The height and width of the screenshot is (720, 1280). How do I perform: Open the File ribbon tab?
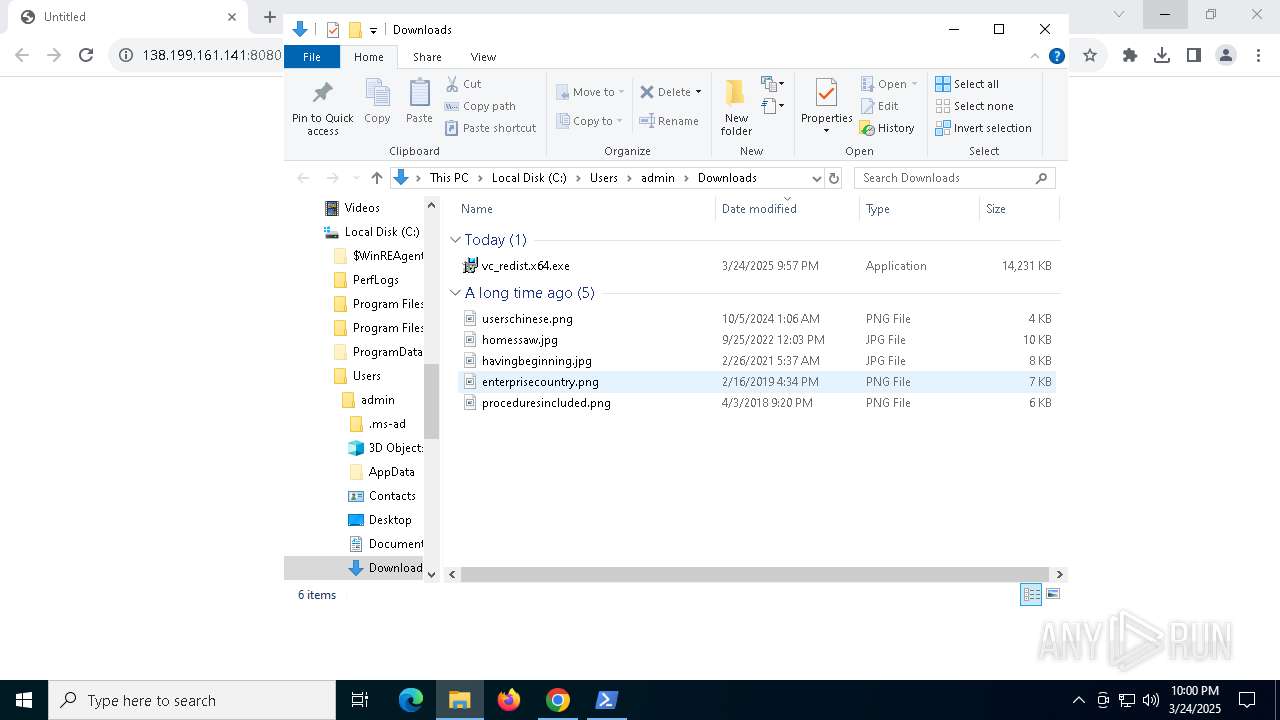pyautogui.click(x=312, y=57)
